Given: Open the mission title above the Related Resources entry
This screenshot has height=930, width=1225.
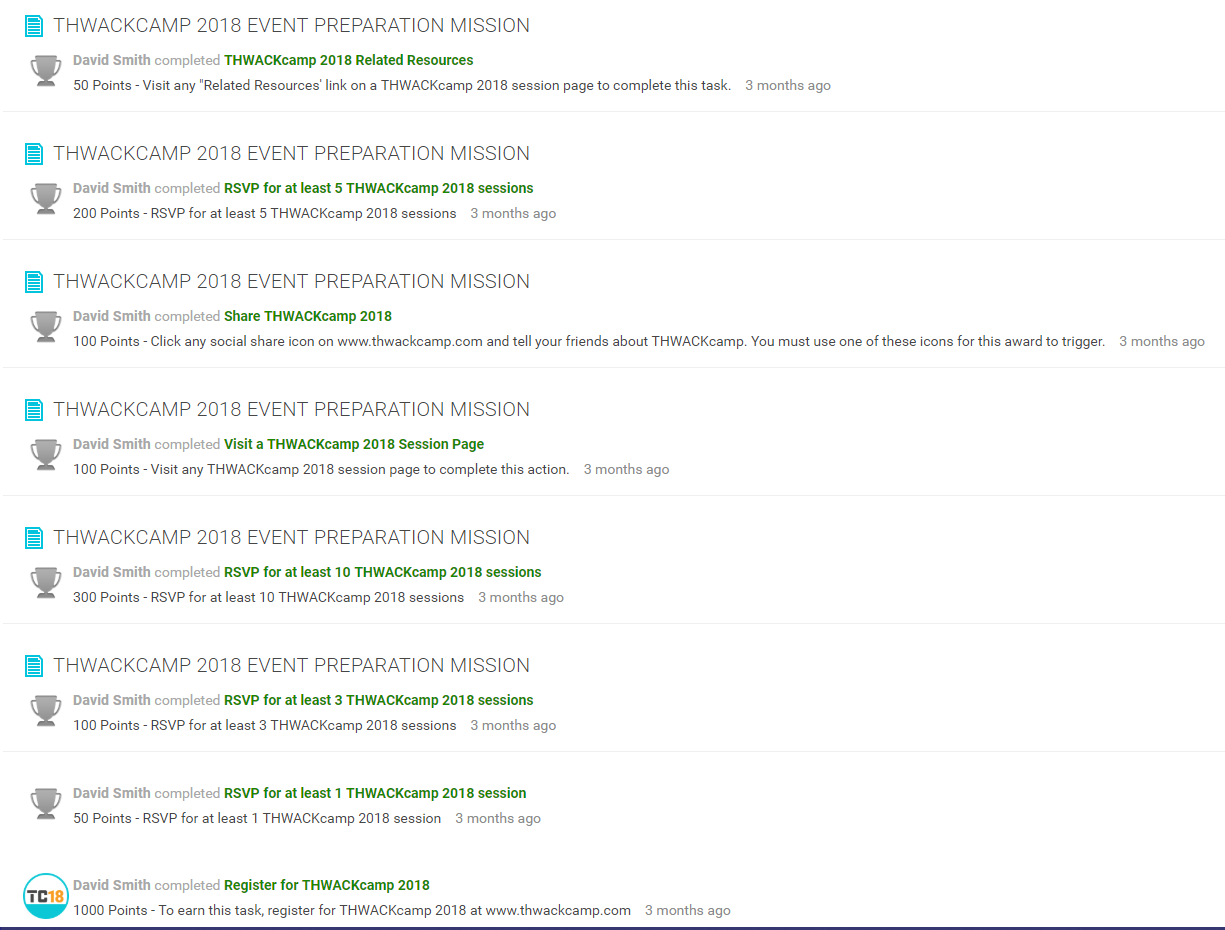Looking at the screenshot, I should click(292, 26).
